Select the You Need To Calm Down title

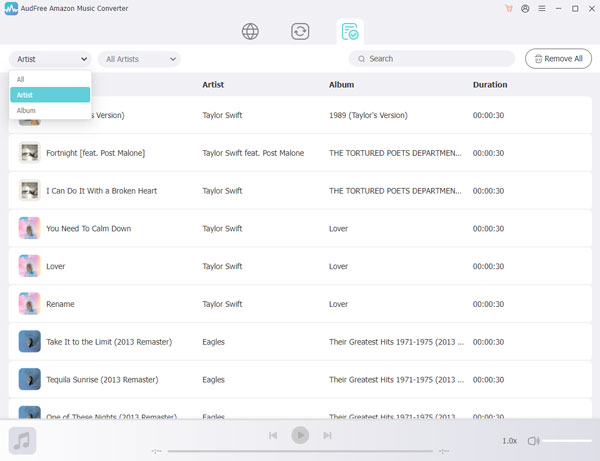pos(88,228)
